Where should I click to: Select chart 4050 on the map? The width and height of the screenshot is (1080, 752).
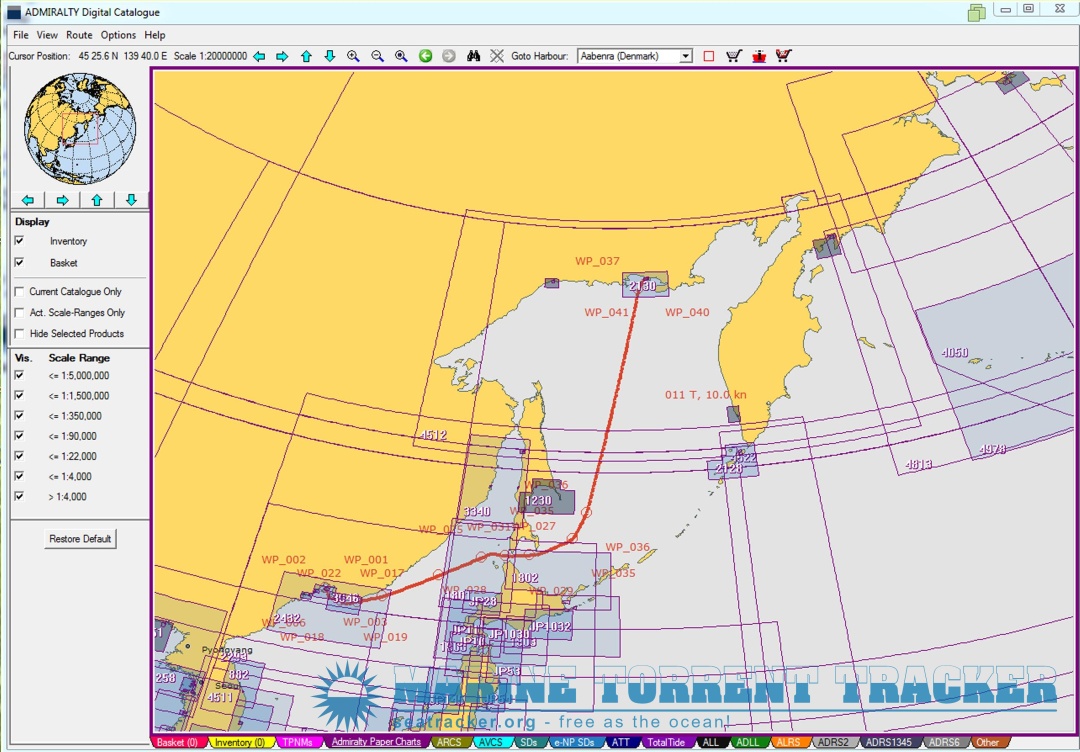[x=955, y=353]
